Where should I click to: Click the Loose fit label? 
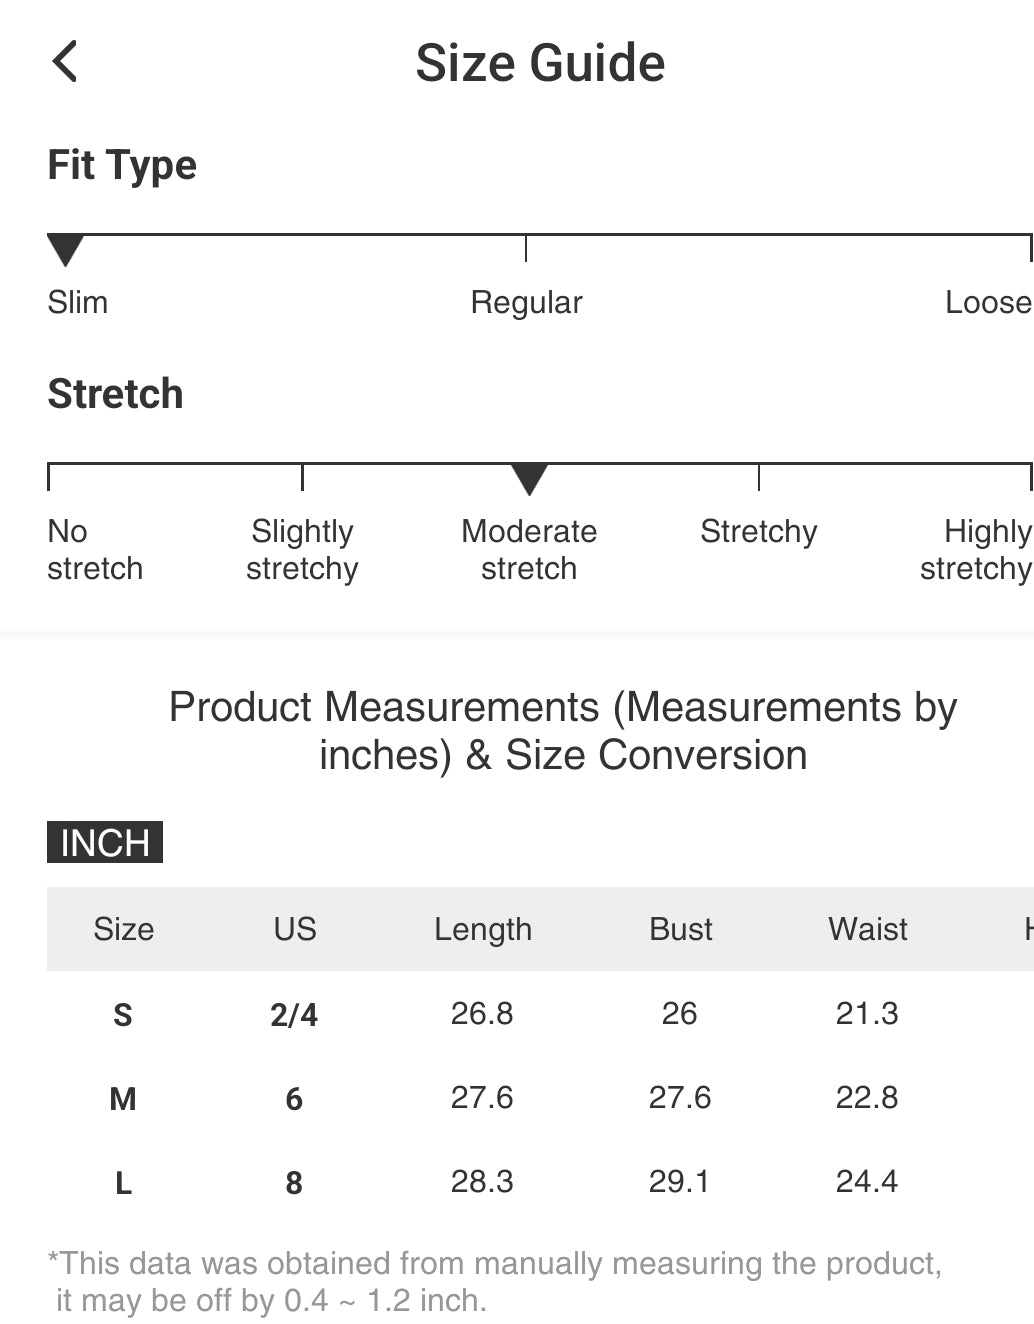pyautogui.click(x=987, y=302)
